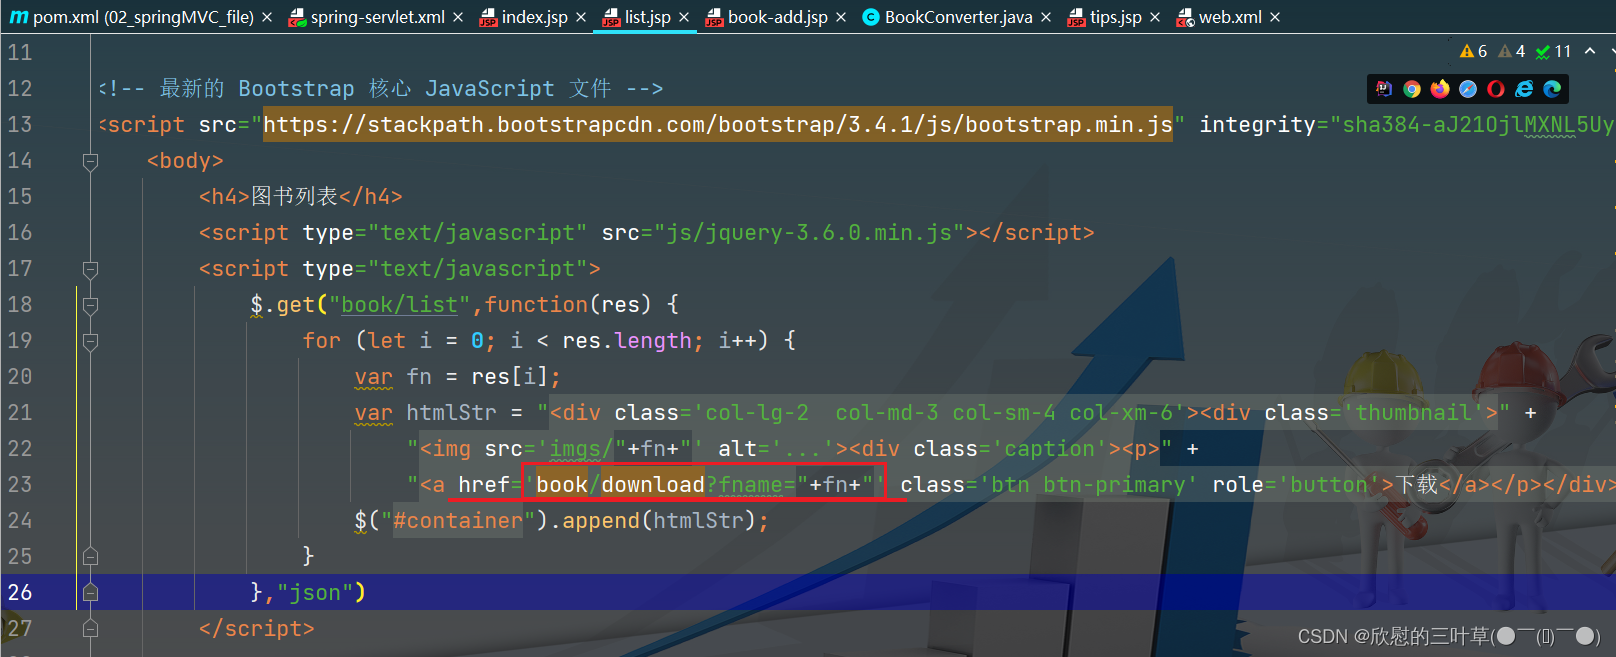Collapse the $.get callback fold on line 18
The width and height of the screenshot is (1616, 657).
coord(90,305)
